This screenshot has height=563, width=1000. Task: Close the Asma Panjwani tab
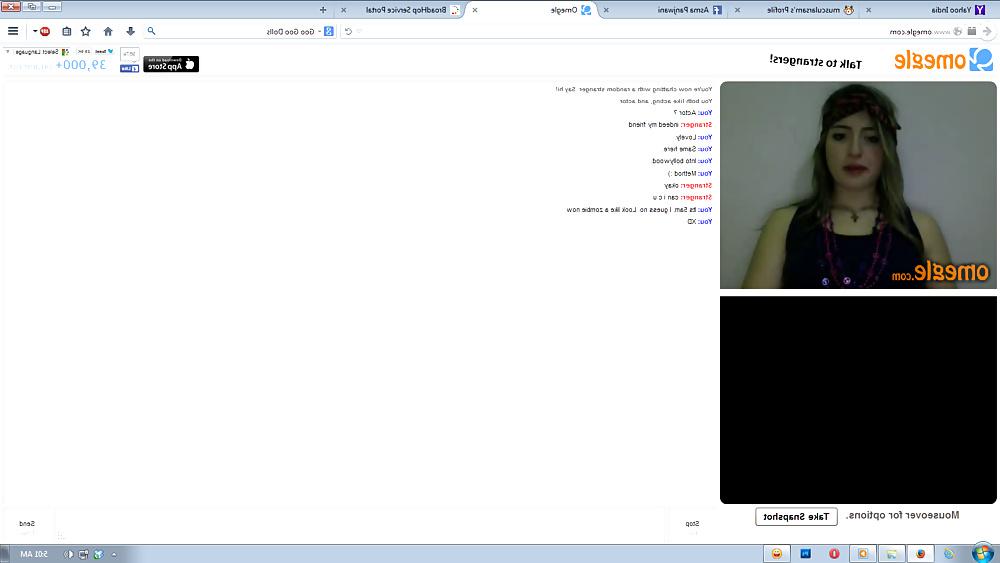pos(606,10)
